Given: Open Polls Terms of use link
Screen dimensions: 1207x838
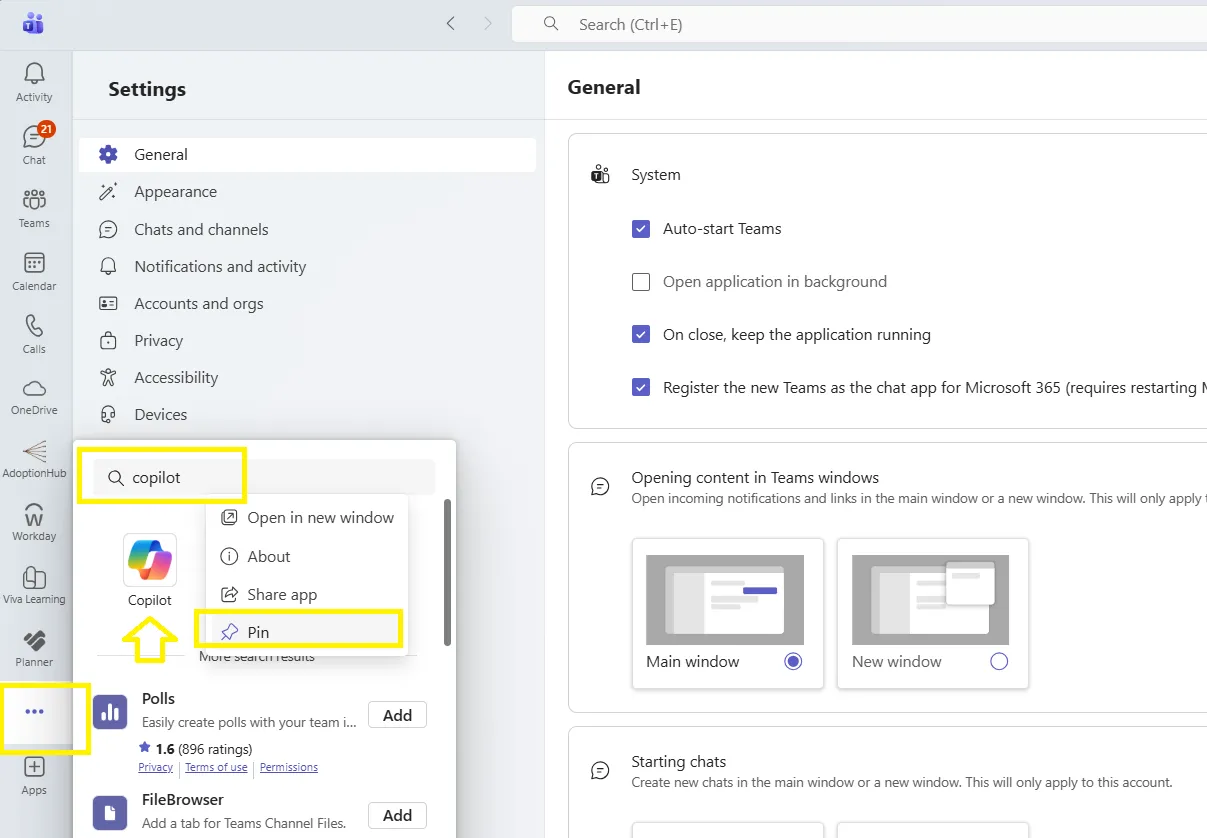Looking at the screenshot, I should pyautogui.click(x=216, y=767).
